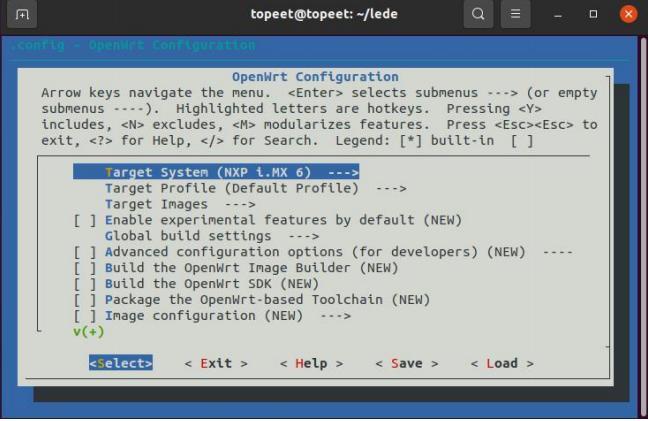The image size is (648, 421).
Task: Close the terminal with red X
Action: coord(629,15)
